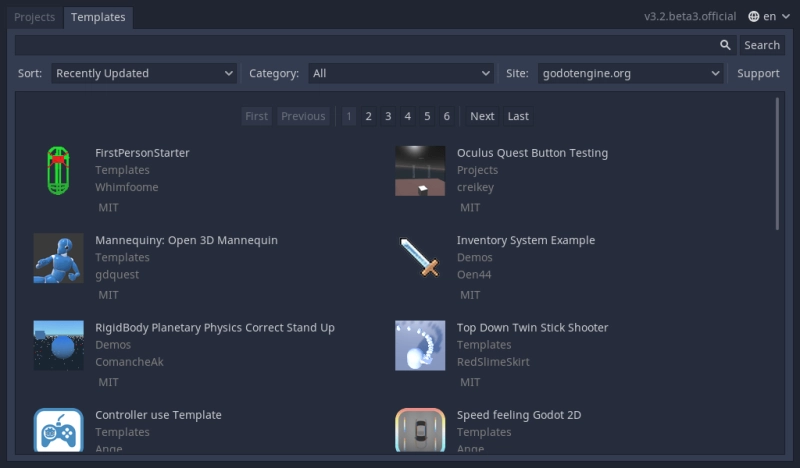Image resolution: width=800 pixels, height=468 pixels.
Task: Expand the Sort dropdown Recently Updated
Action: 144,73
